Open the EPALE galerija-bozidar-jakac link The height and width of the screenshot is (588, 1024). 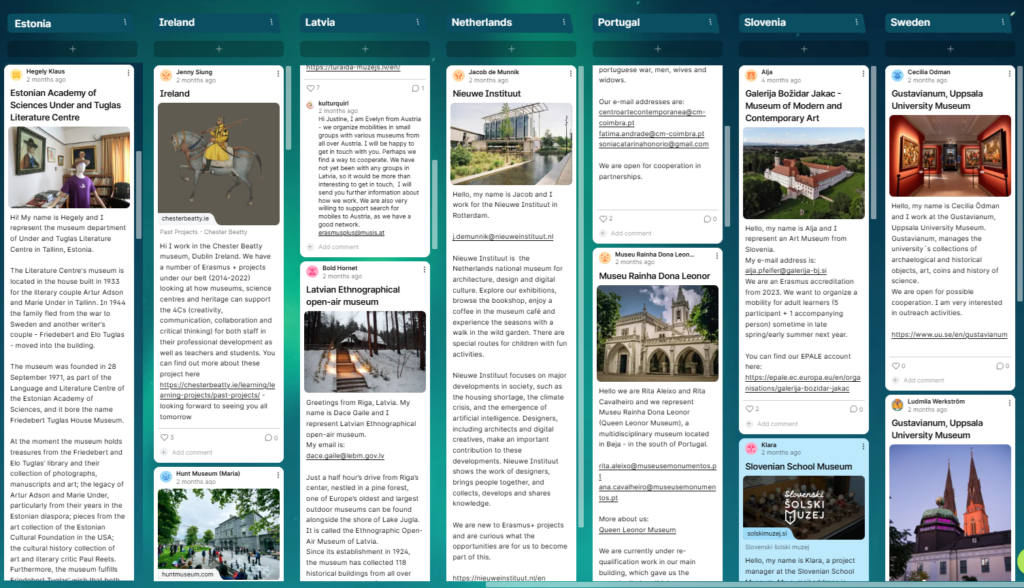803,383
